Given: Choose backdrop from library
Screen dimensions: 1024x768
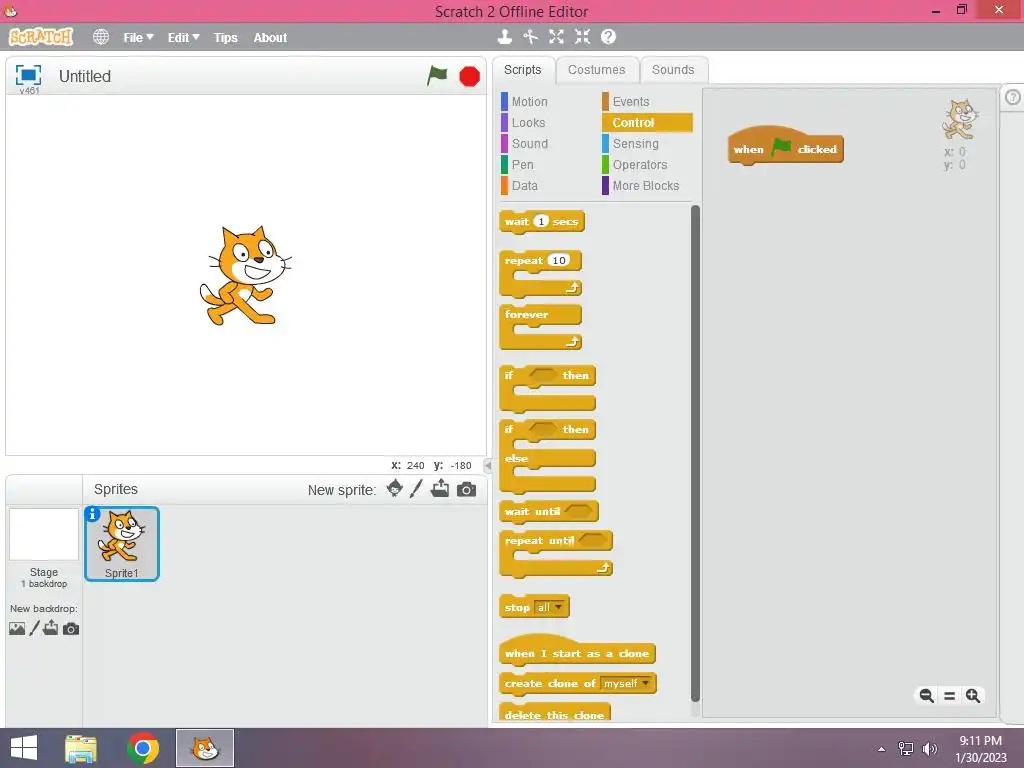Looking at the screenshot, I should [x=17, y=628].
